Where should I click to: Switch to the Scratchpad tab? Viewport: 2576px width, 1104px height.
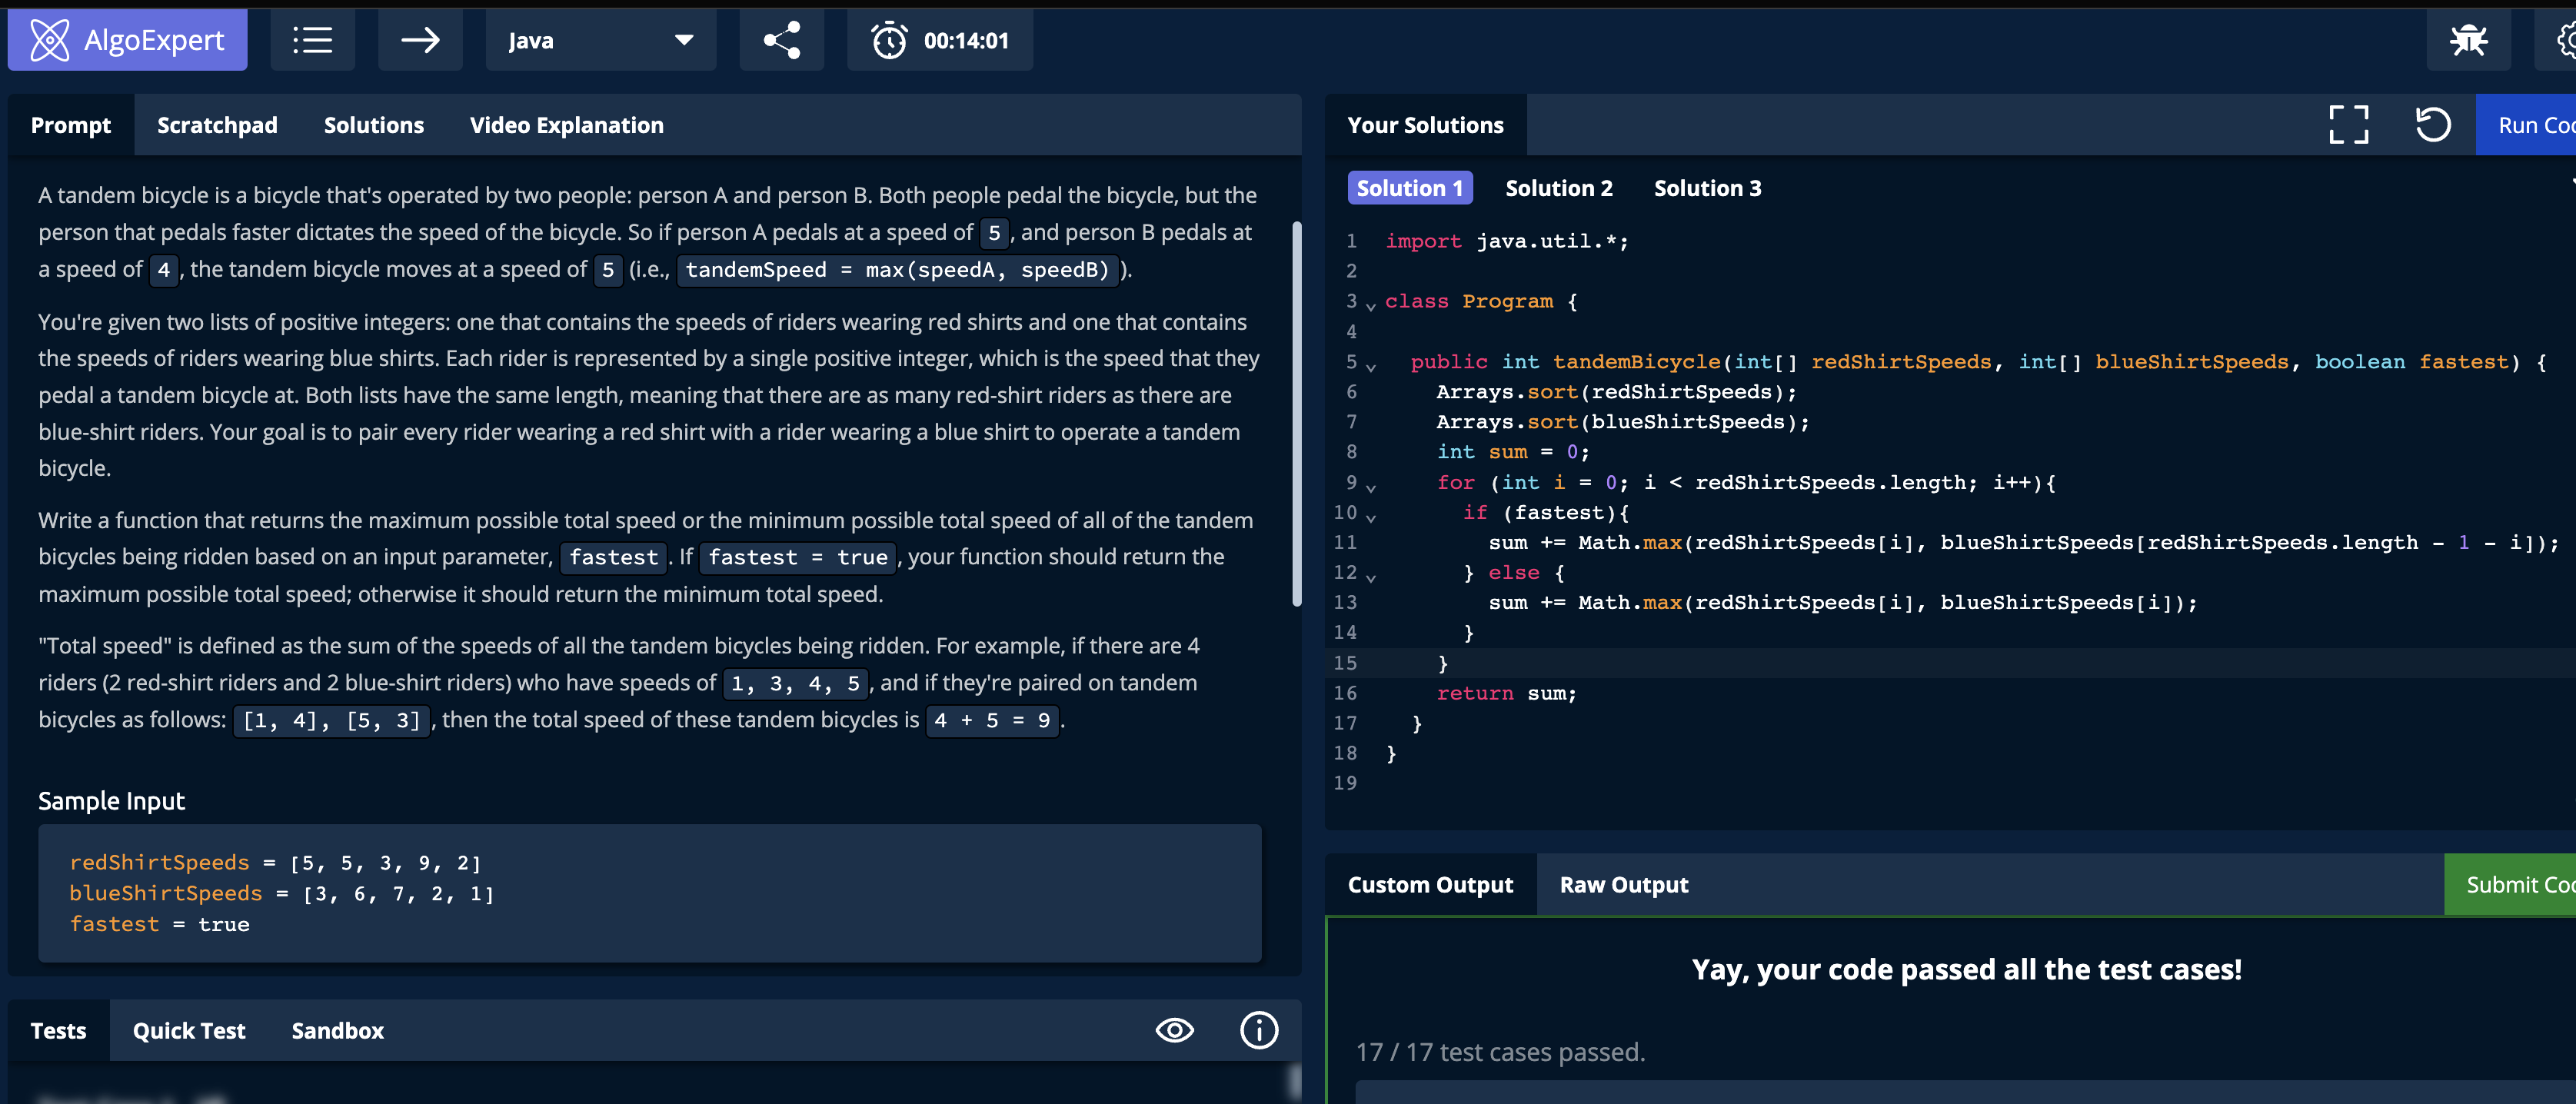coord(217,125)
